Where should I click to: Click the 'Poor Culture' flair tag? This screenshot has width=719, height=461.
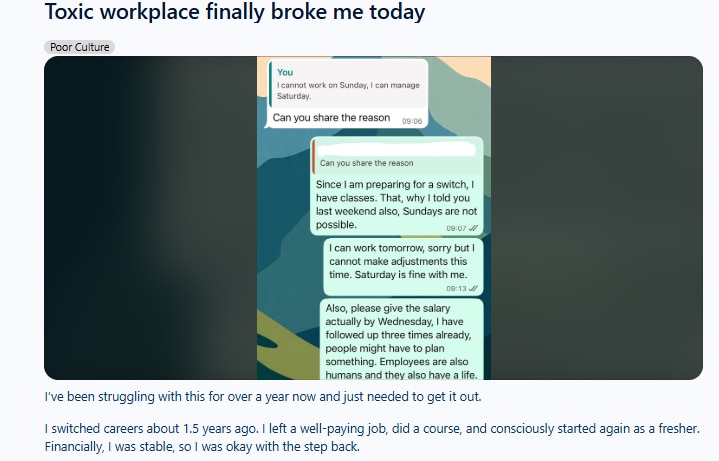[80, 47]
